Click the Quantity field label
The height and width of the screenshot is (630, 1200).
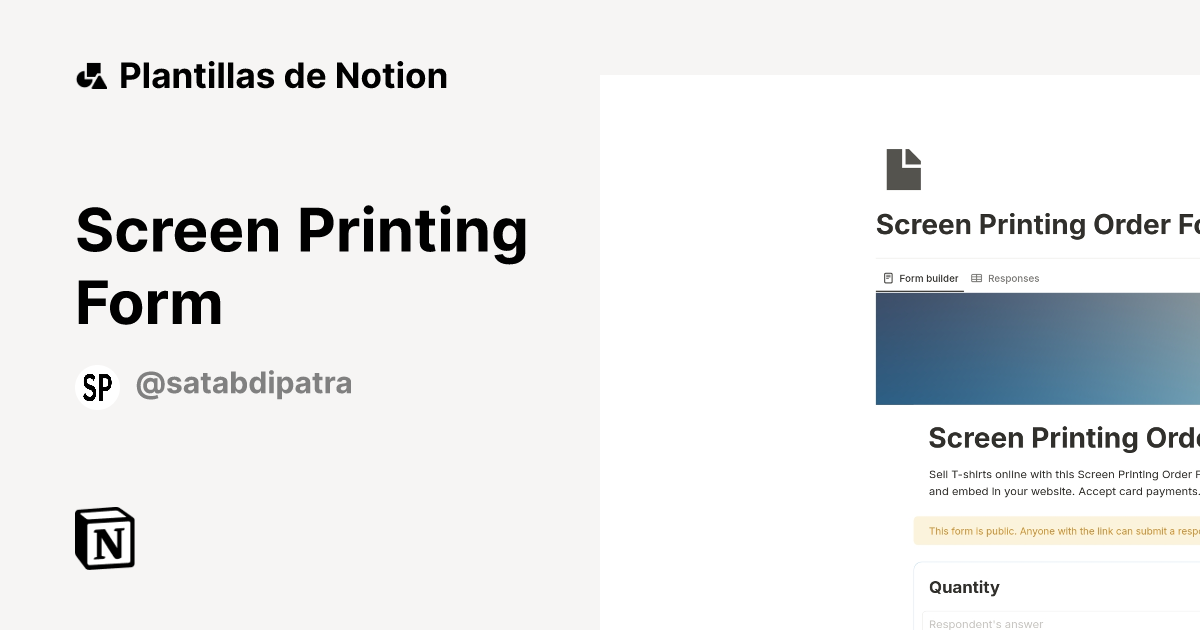coord(963,587)
